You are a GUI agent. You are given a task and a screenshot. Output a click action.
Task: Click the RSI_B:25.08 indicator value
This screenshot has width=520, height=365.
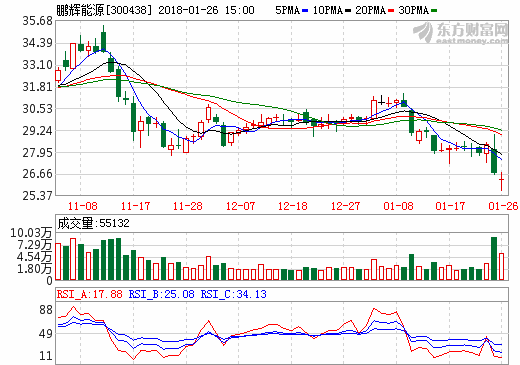pos(162,294)
